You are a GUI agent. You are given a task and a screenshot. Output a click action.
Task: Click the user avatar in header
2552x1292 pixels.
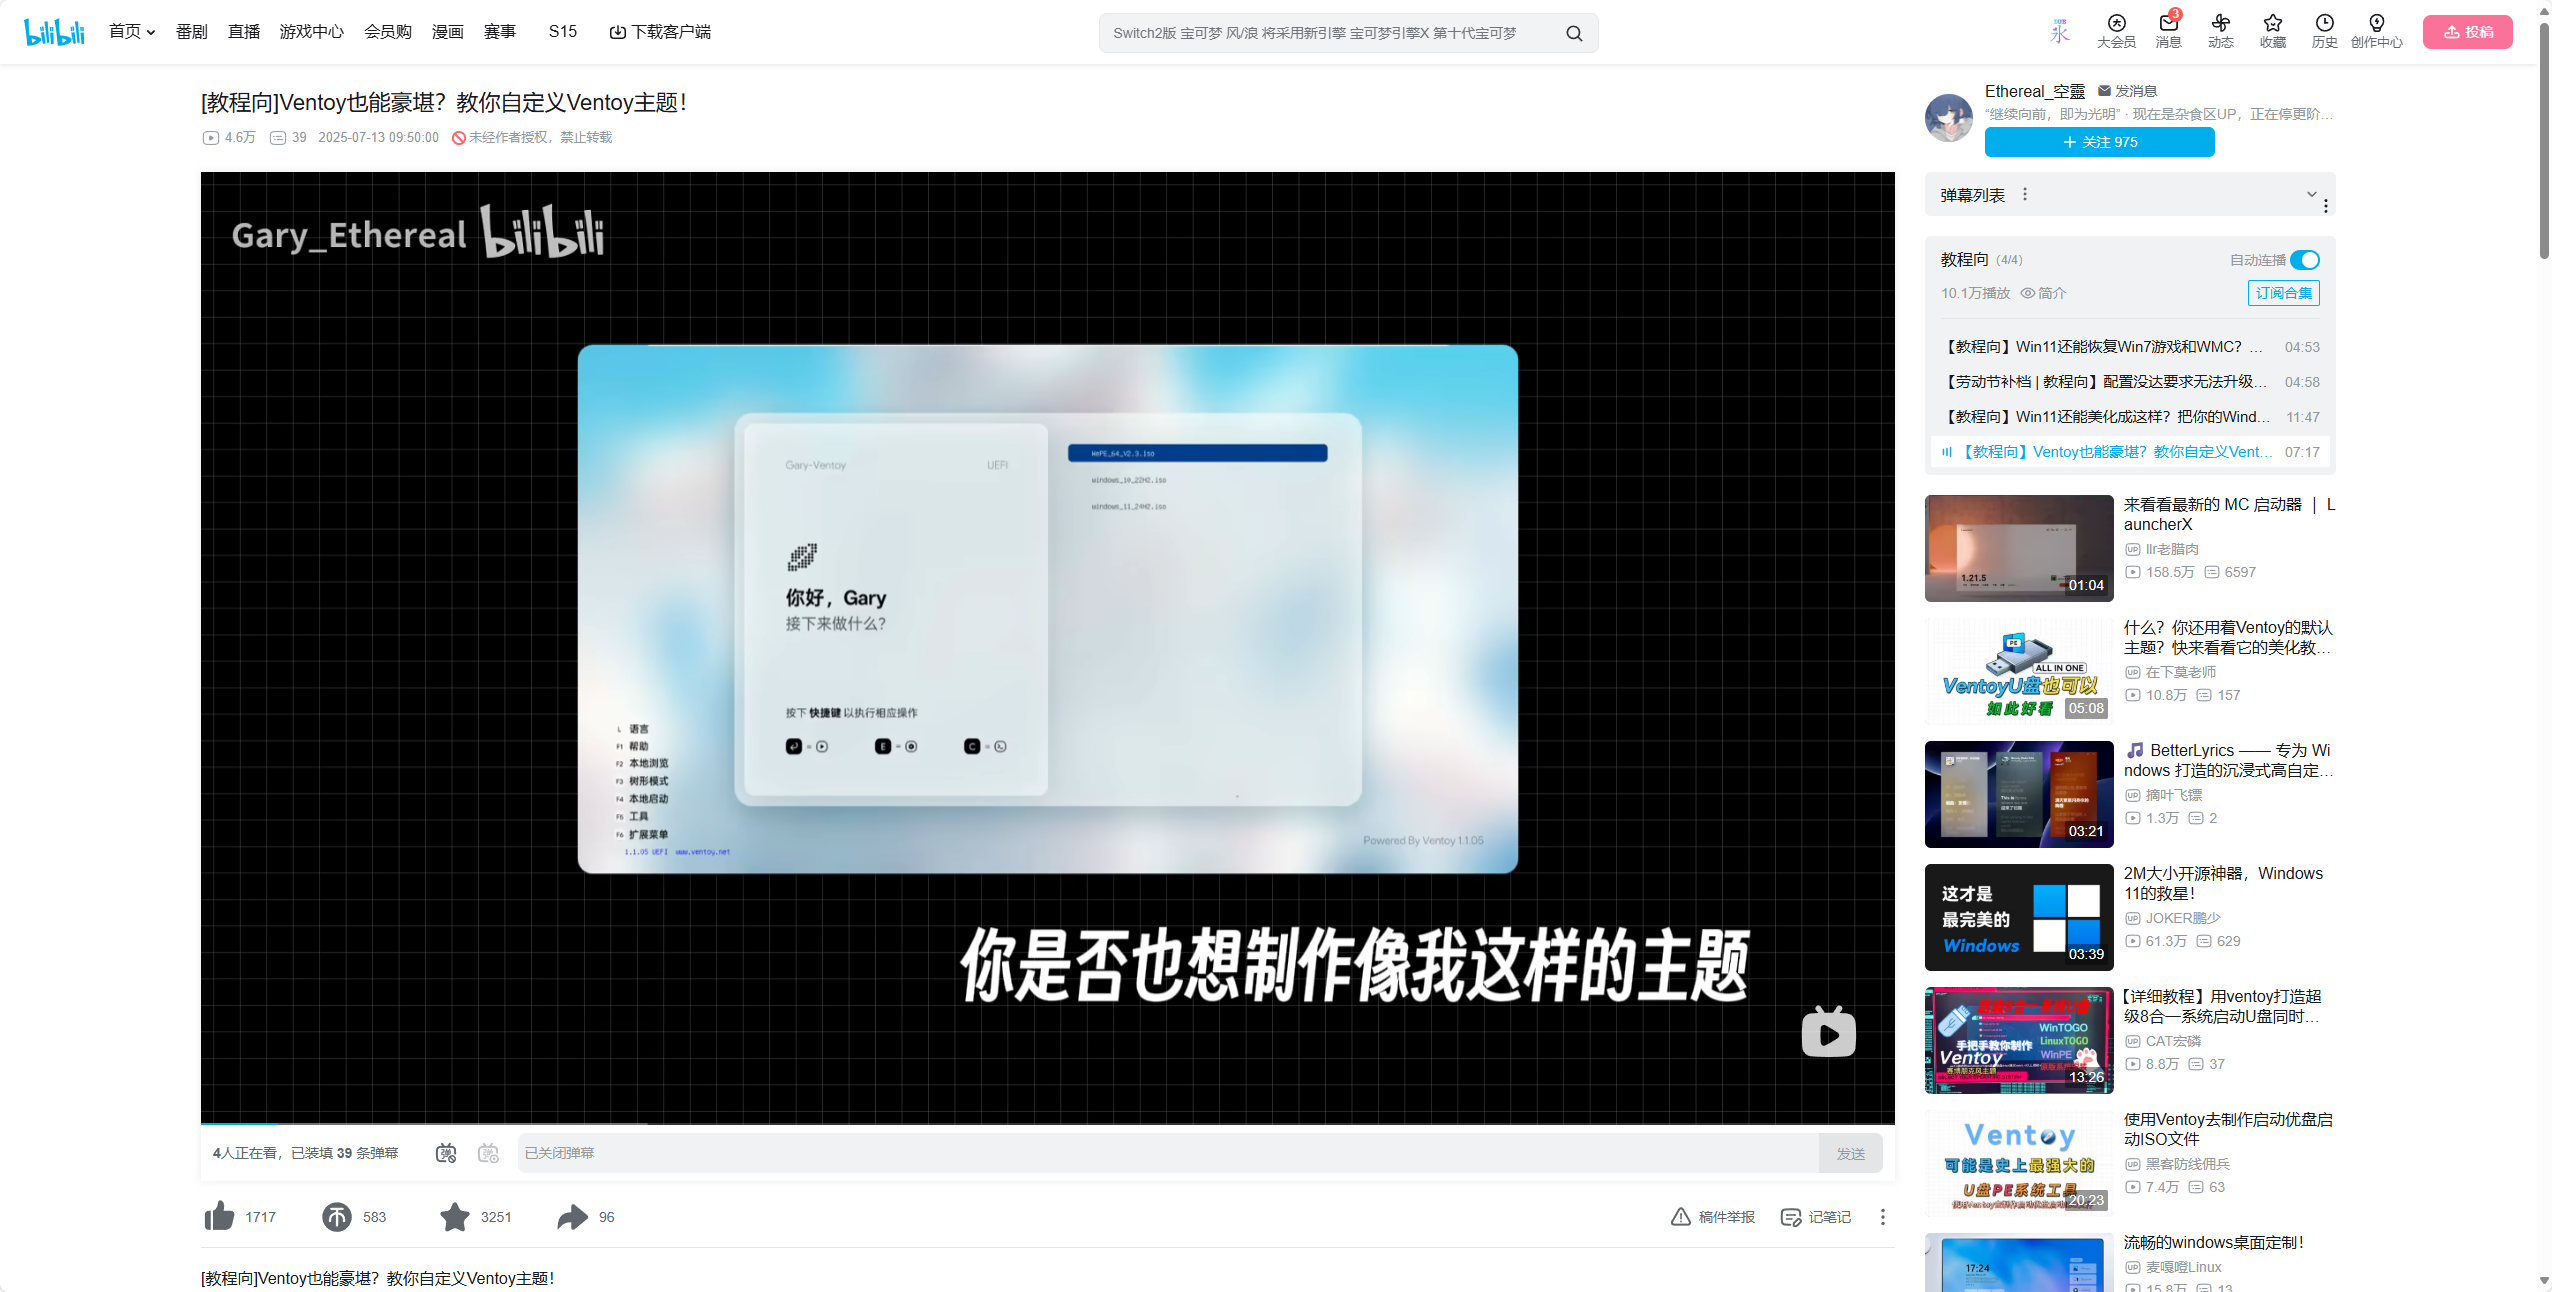tap(2060, 32)
